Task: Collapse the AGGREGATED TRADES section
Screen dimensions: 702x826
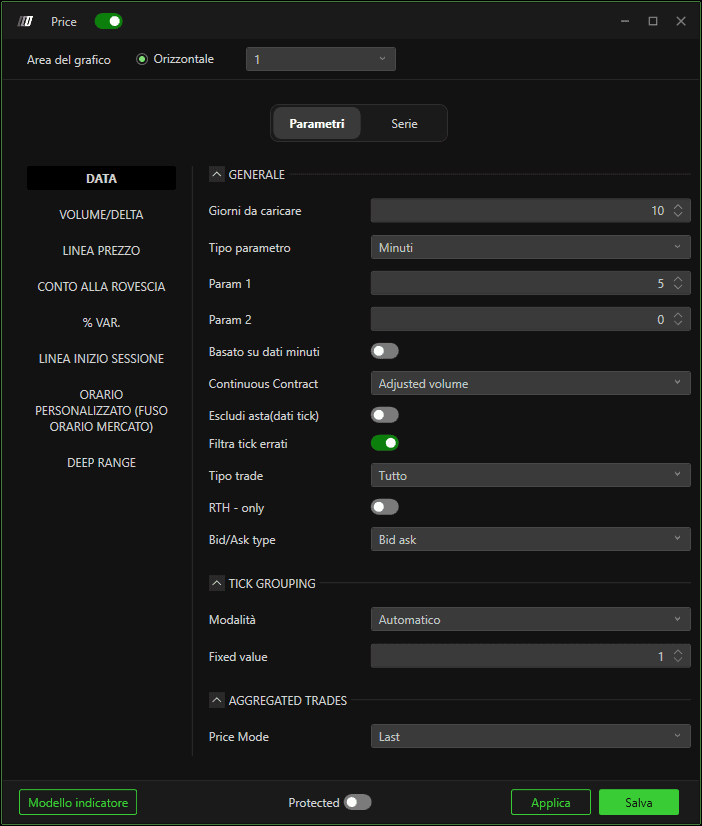Action: 216,700
